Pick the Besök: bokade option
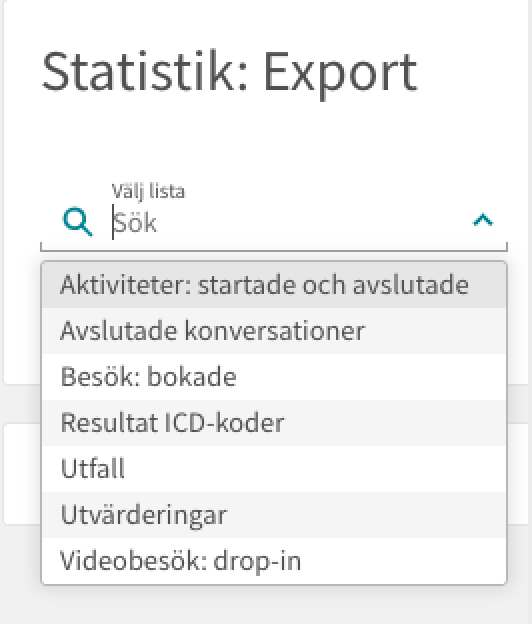Viewport: 532px width, 624px height. tap(274, 377)
